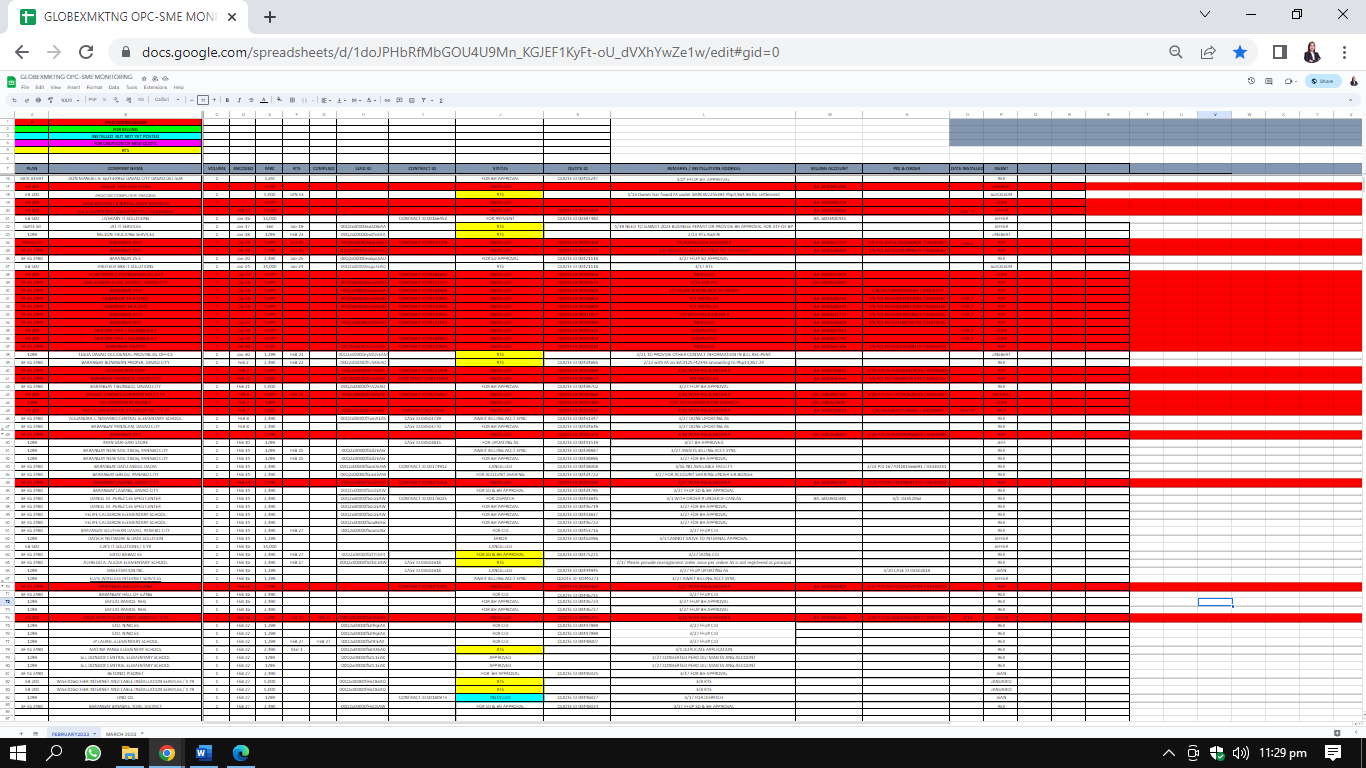The image size is (1366, 768).
Task: Click the undo icon in Sheets toolbar
Action: tap(14, 100)
